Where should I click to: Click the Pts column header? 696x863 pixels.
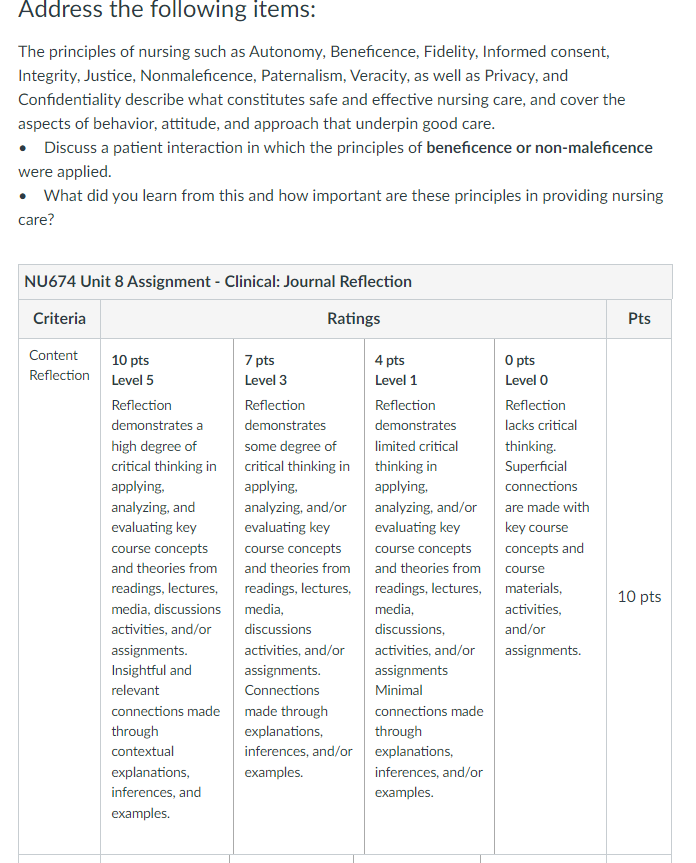pyautogui.click(x=639, y=319)
